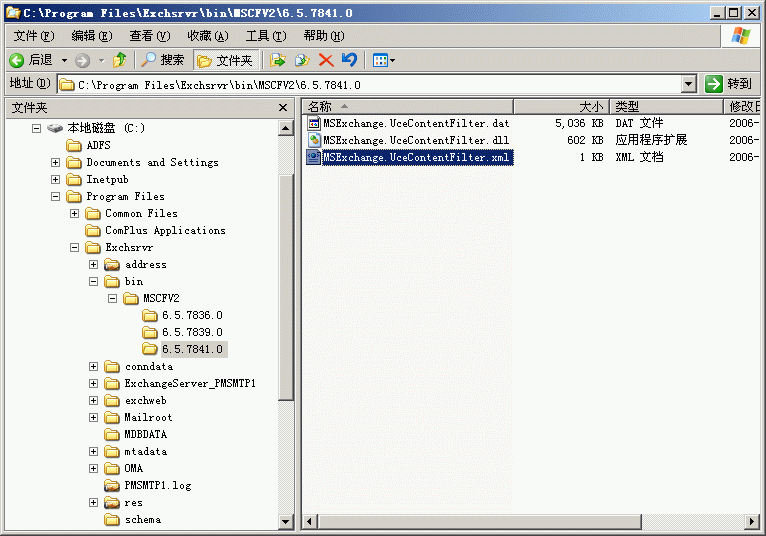Click the MSExchange.UceContentFilter.dat file icon
Image resolution: width=766 pixels, height=536 pixels.
coord(314,123)
